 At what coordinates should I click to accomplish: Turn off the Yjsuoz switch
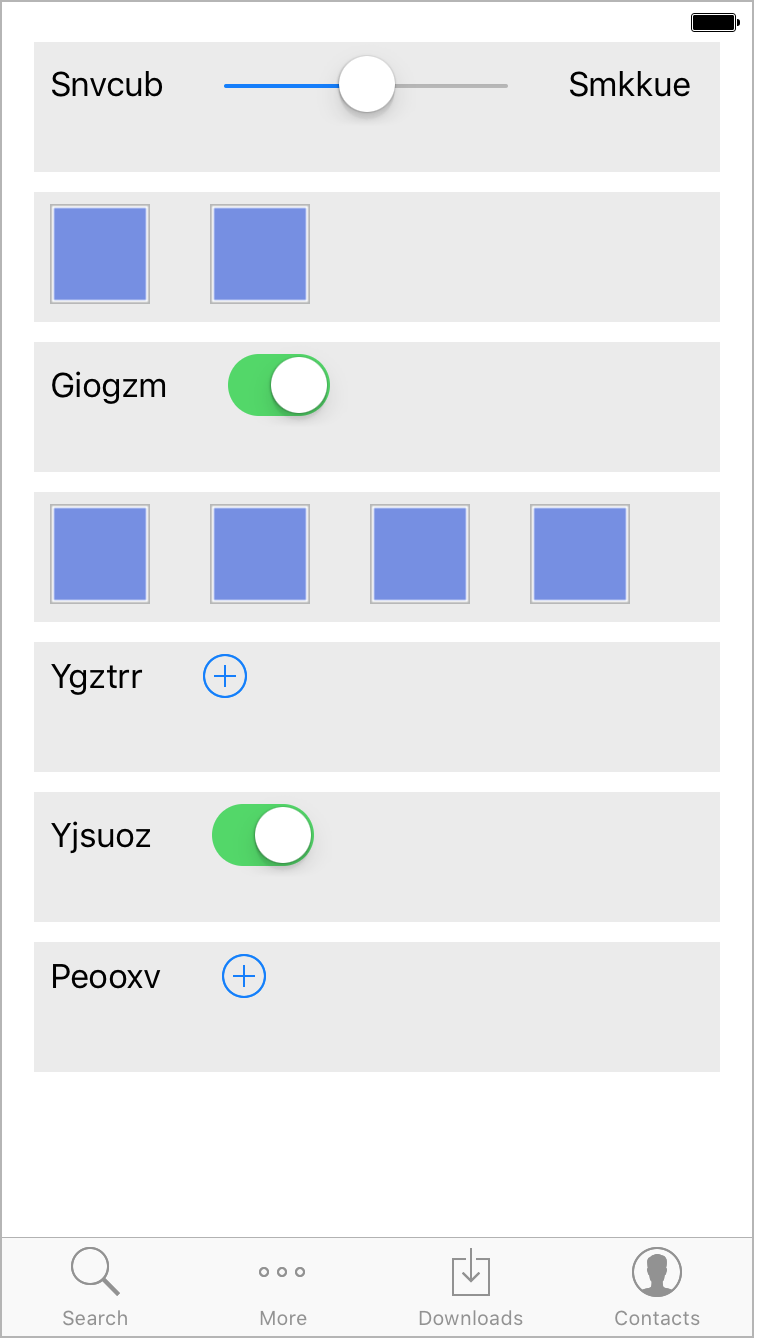pyautogui.click(x=263, y=835)
